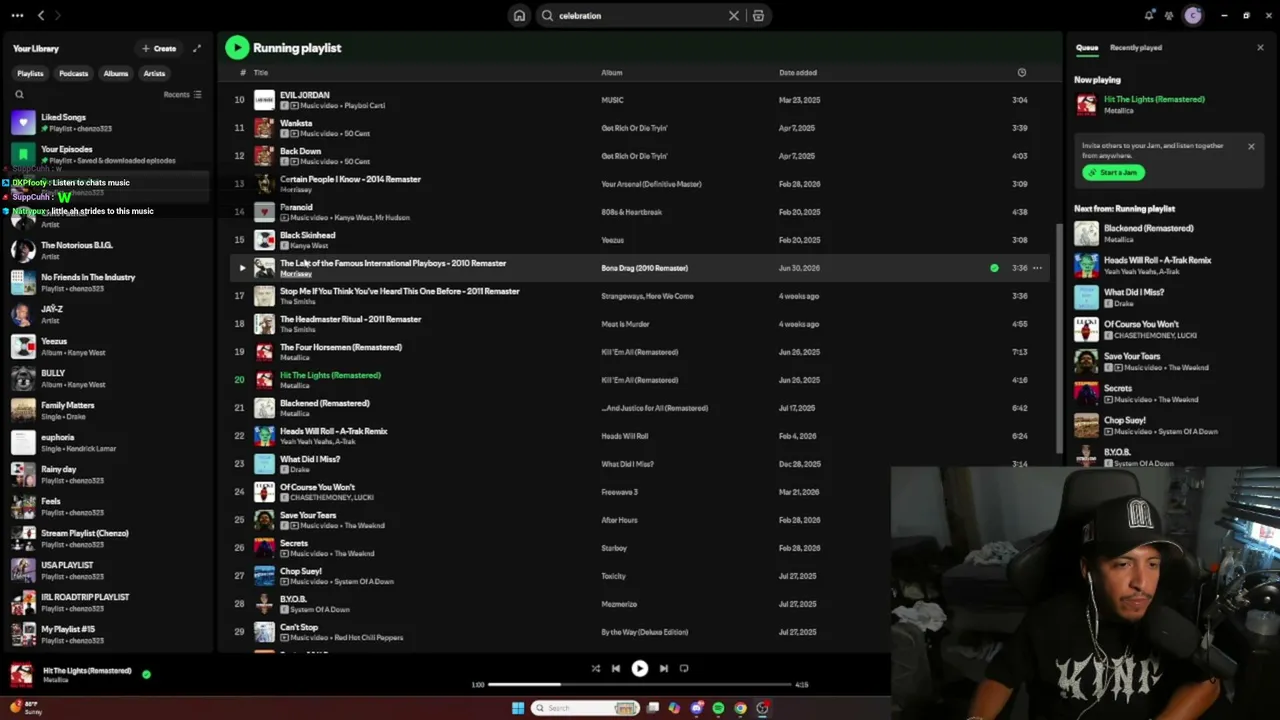Image resolution: width=1280 pixels, height=720 pixels.
Task: Switch to the Recently played tab
Action: [1136, 47]
